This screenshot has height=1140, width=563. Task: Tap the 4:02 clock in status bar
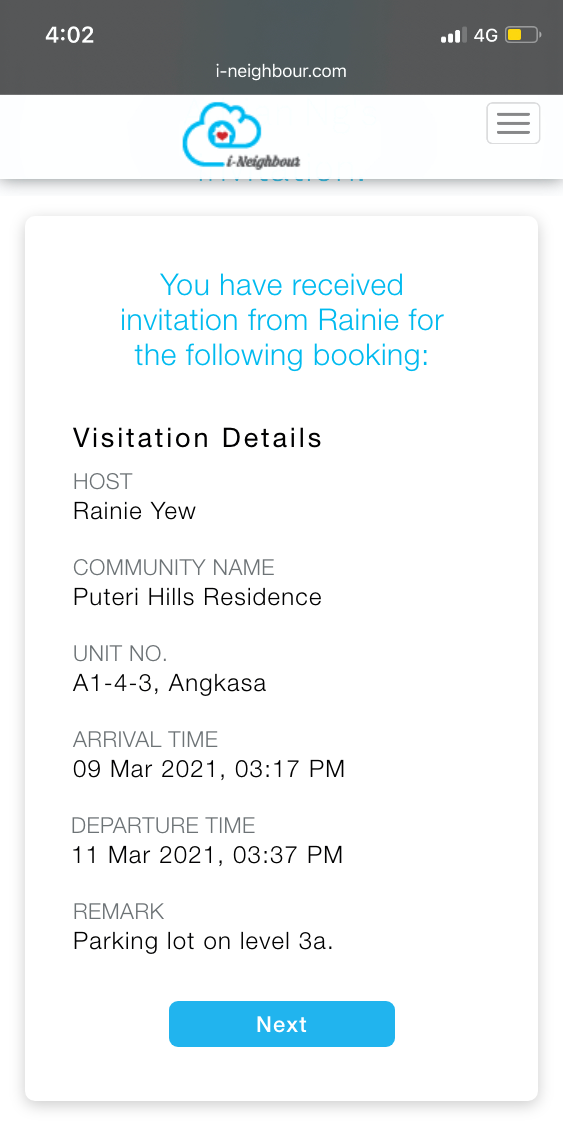(70, 35)
